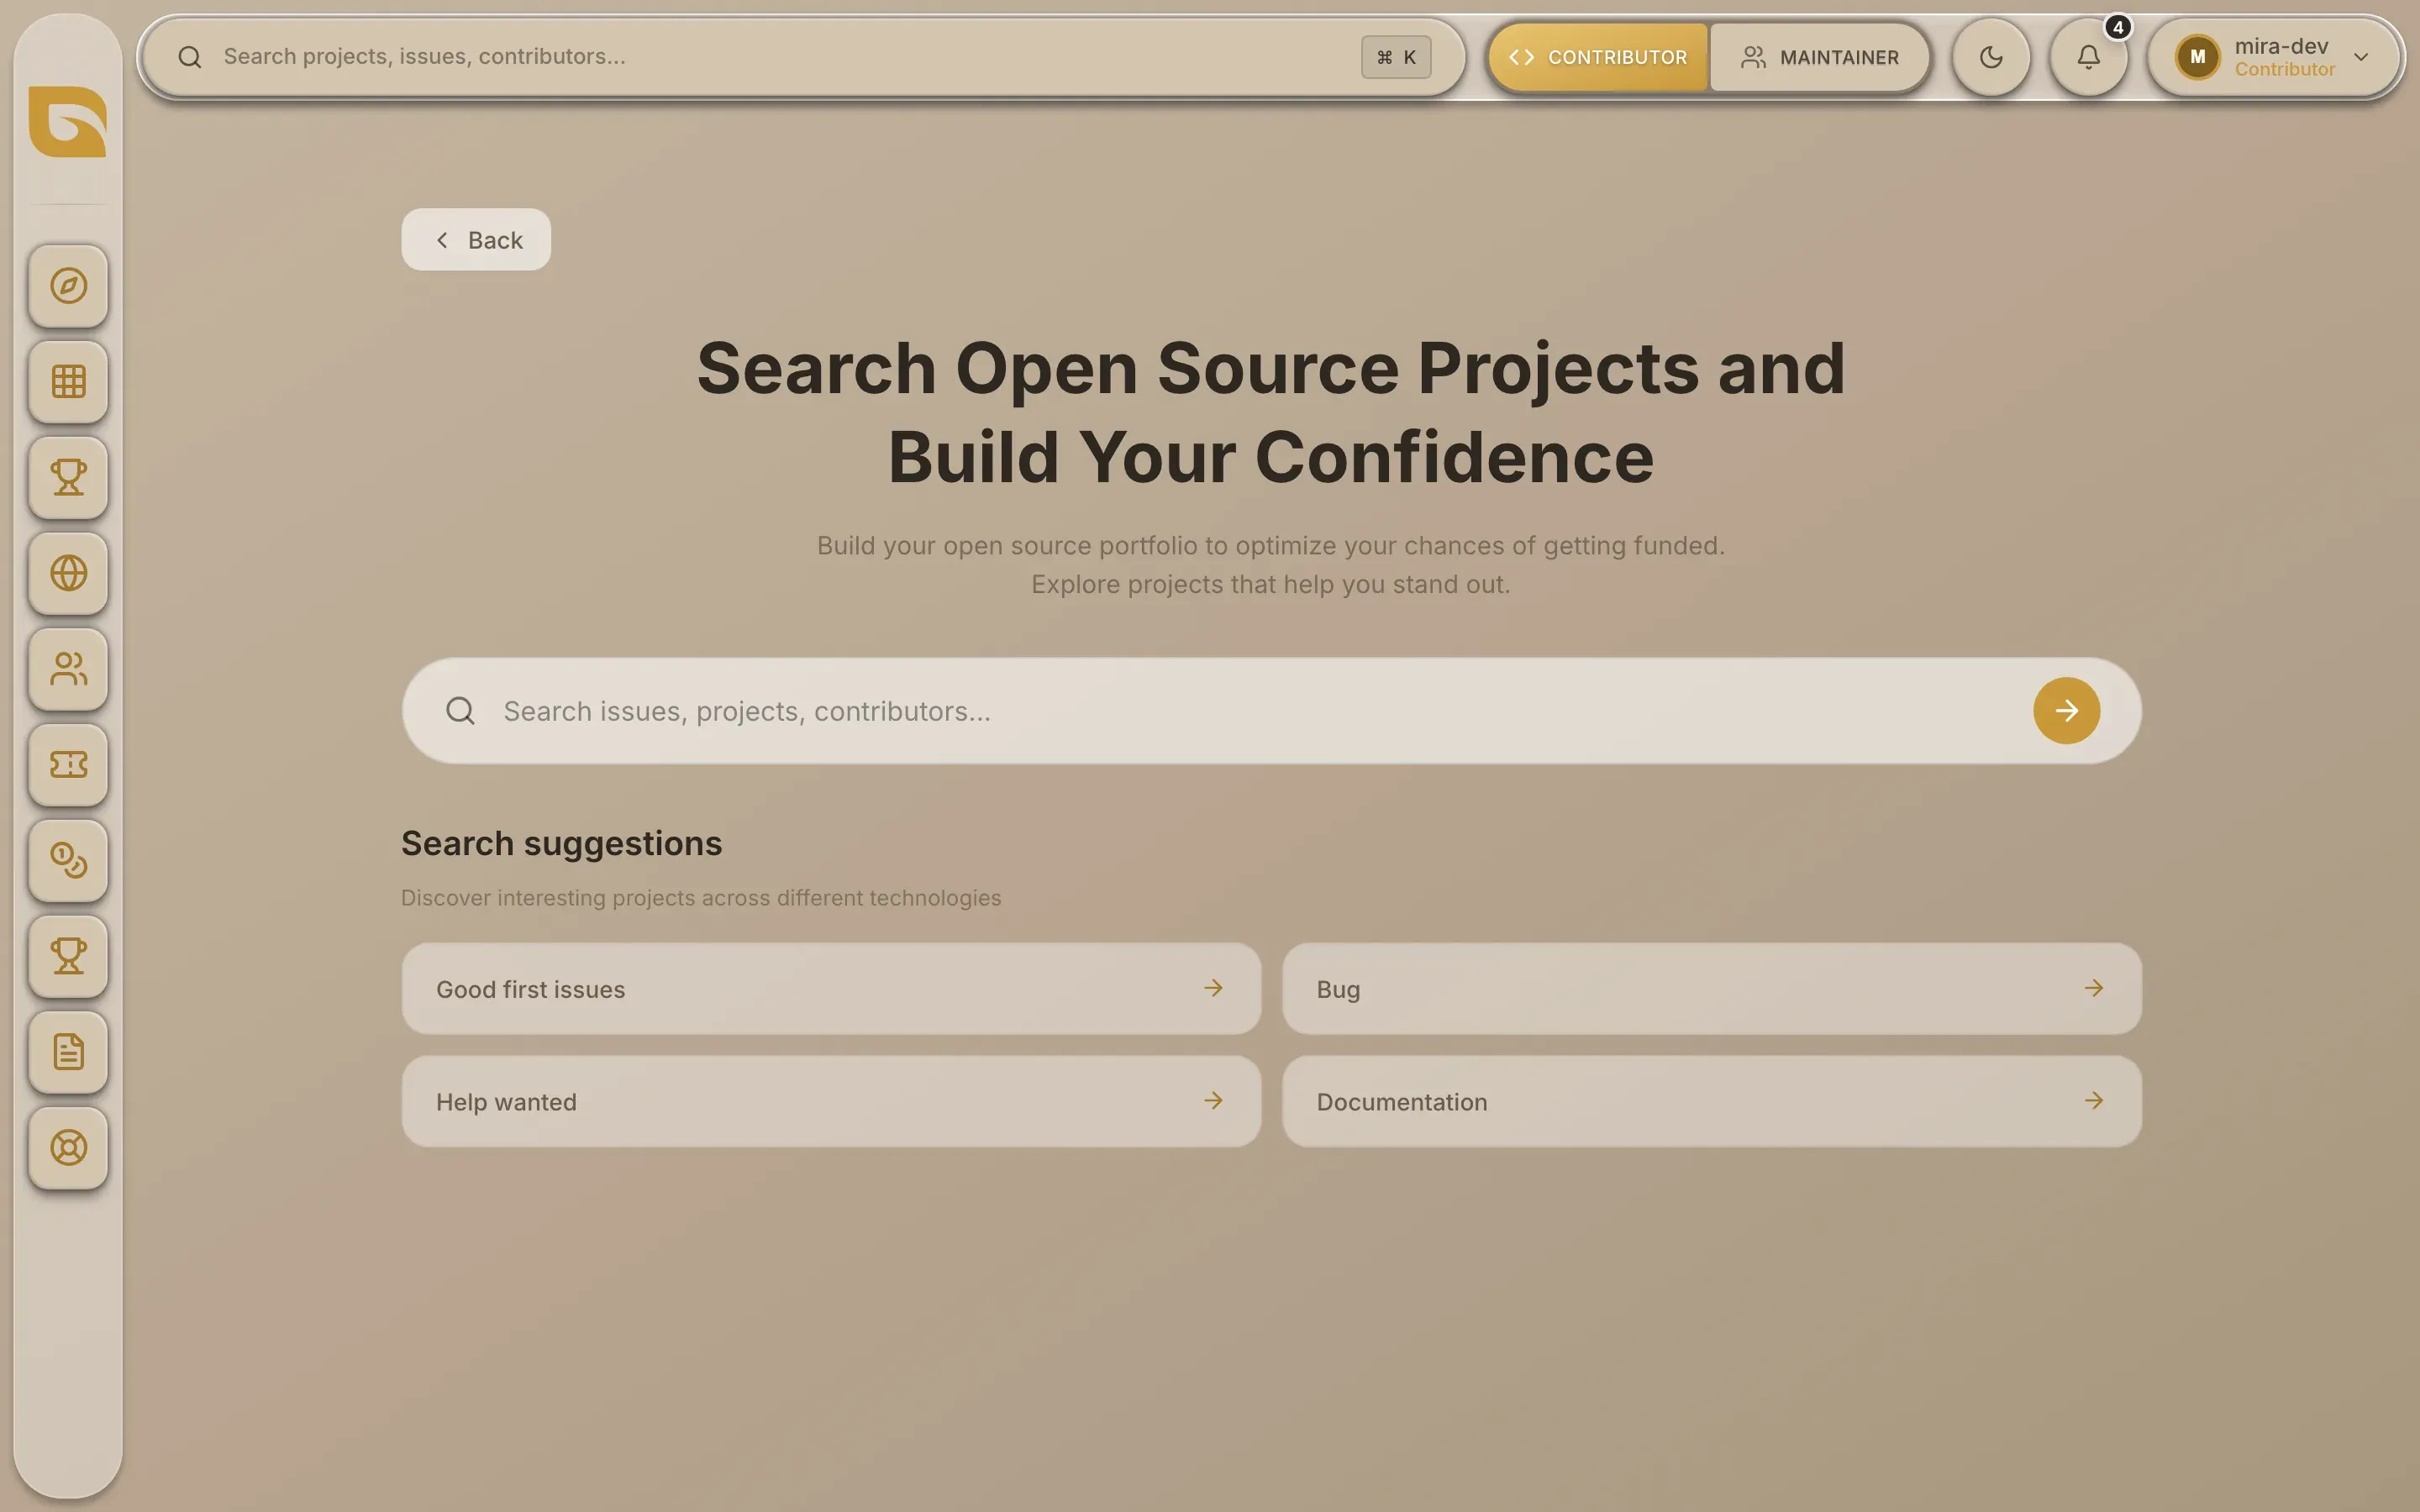Click the notification count badge 4
This screenshot has width=2420, height=1512.
[x=2117, y=28]
